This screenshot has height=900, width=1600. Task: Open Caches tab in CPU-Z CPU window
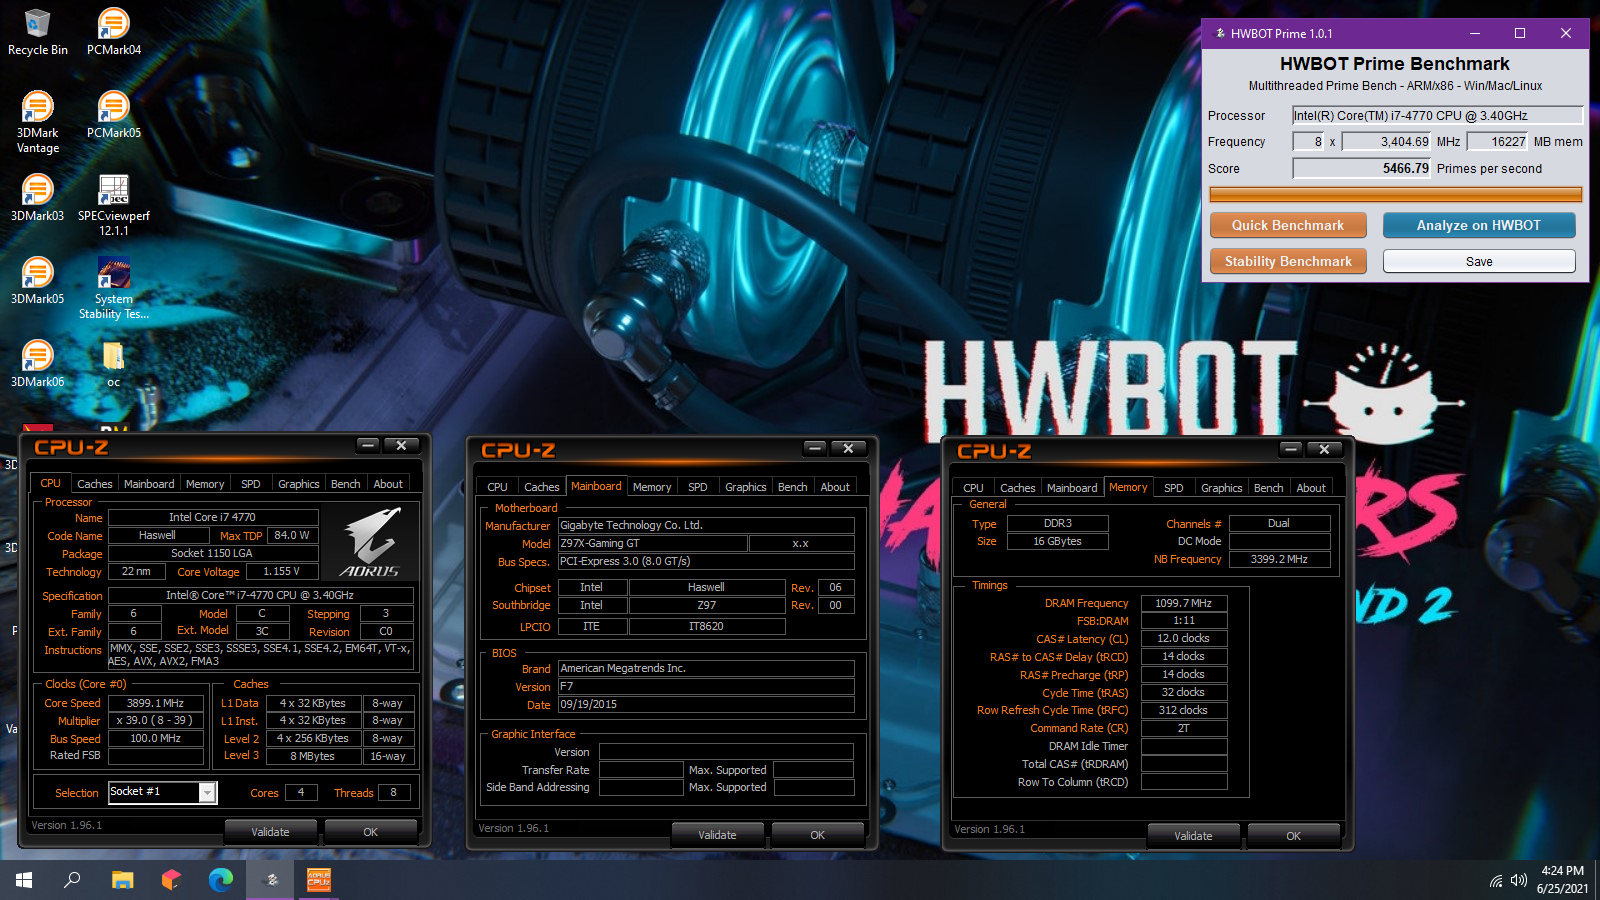95,484
